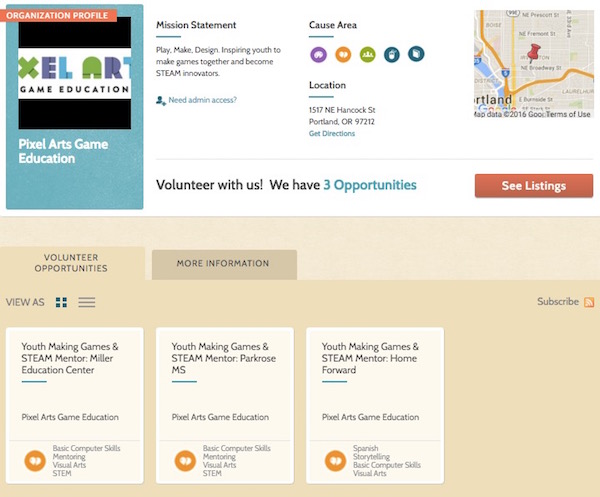Click the Terms of Use map link

click(x=568, y=114)
